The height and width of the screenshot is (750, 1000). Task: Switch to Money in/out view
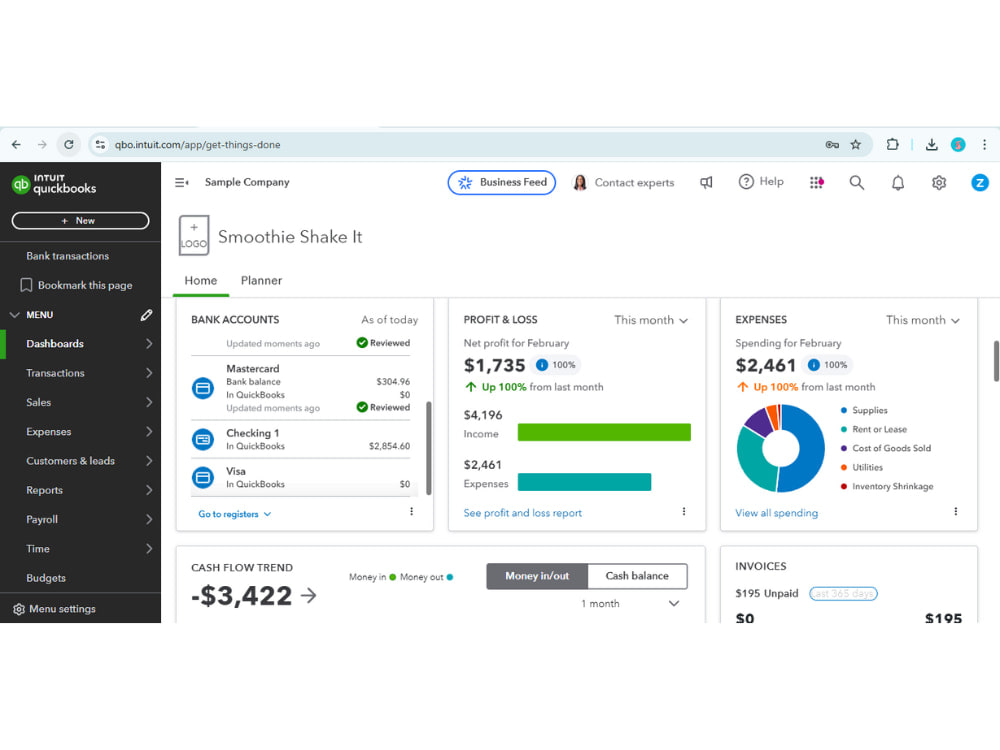point(537,576)
